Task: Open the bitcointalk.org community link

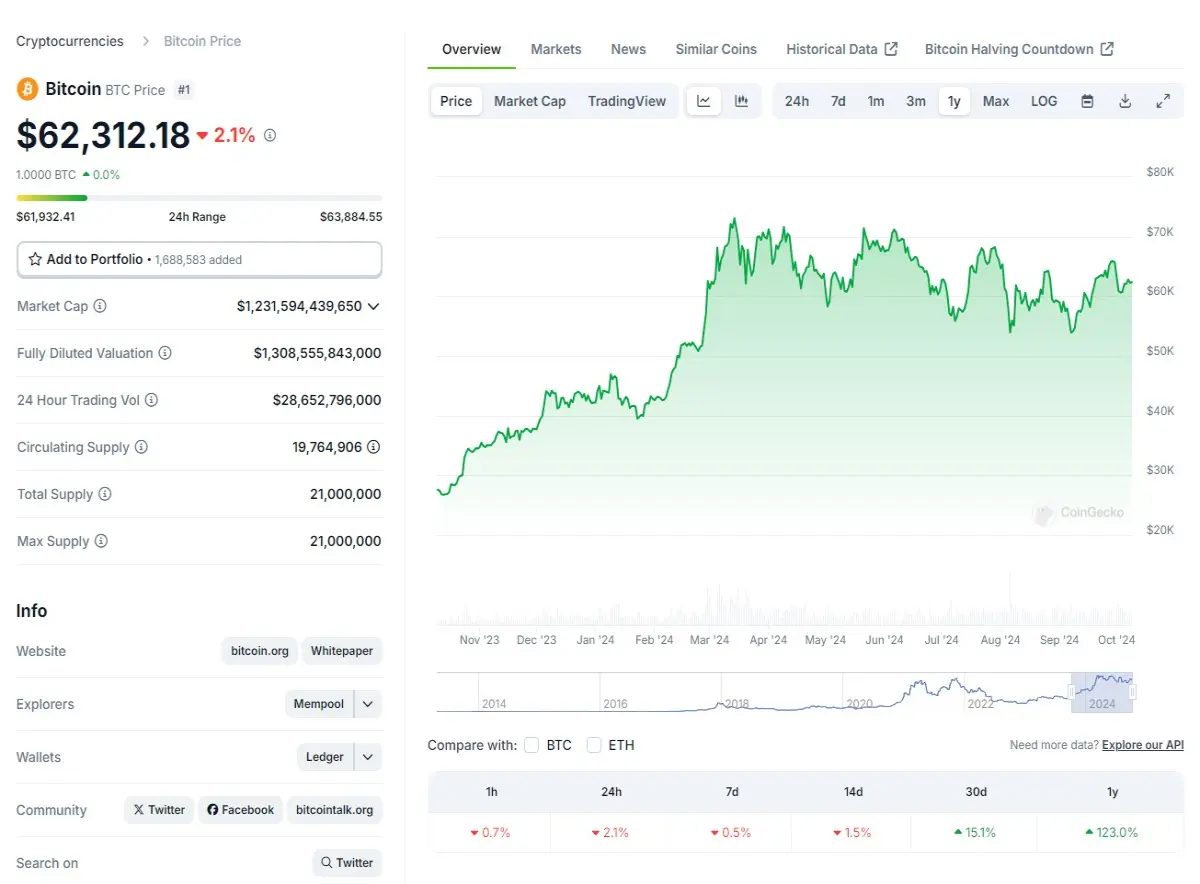Action: point(335,810)
